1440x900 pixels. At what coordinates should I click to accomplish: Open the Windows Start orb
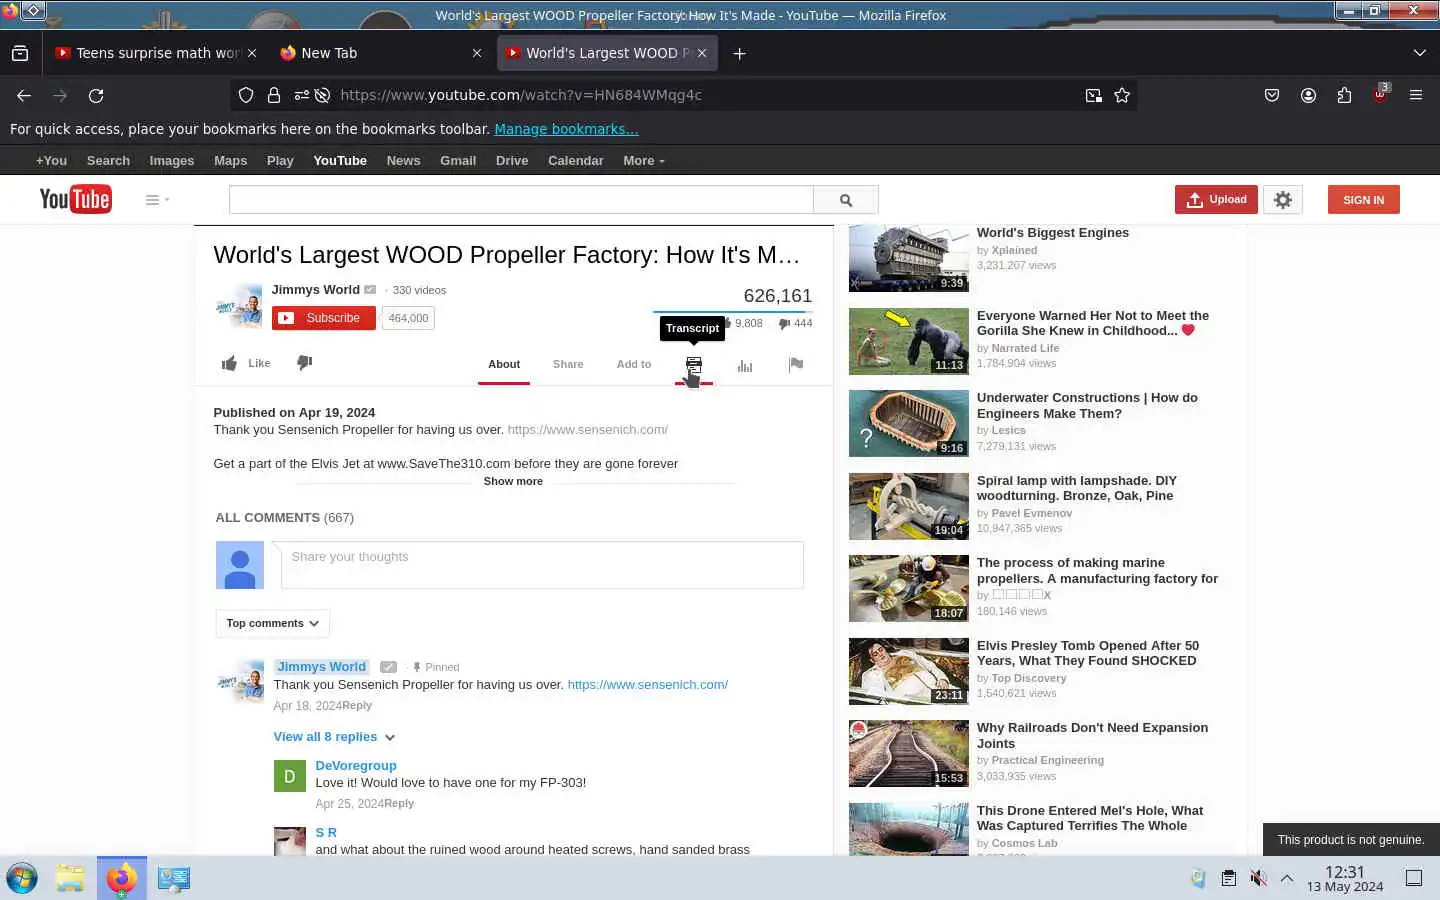pyautogui.click(x=22, y=878)
